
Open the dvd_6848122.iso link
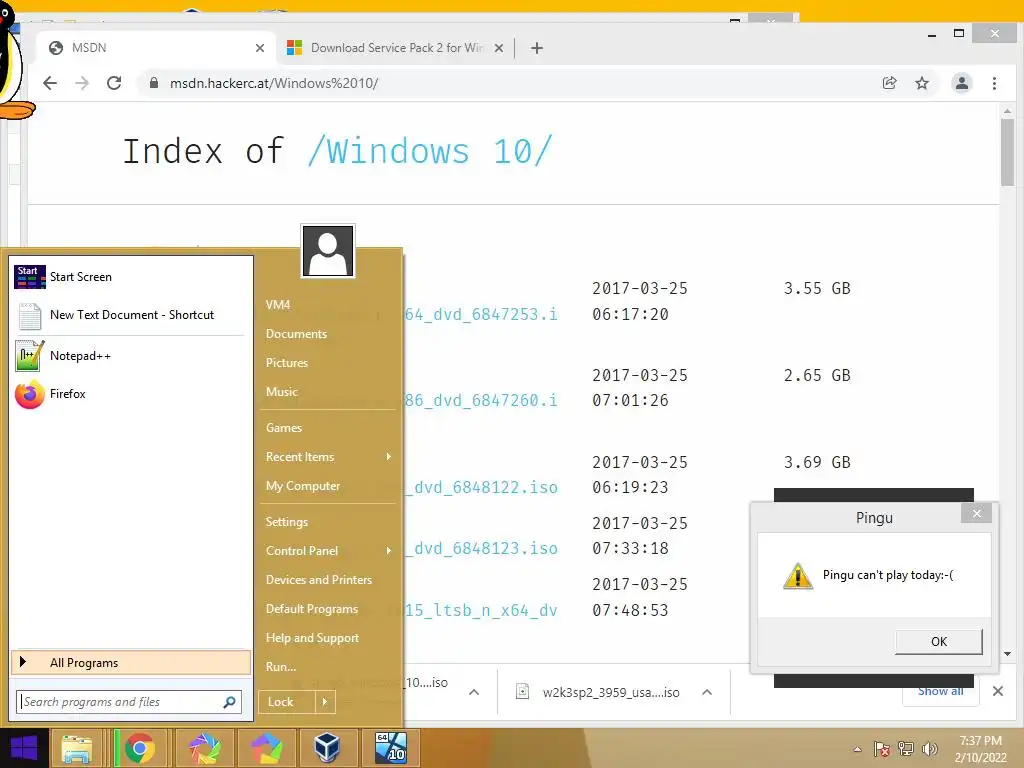(482, 487)
